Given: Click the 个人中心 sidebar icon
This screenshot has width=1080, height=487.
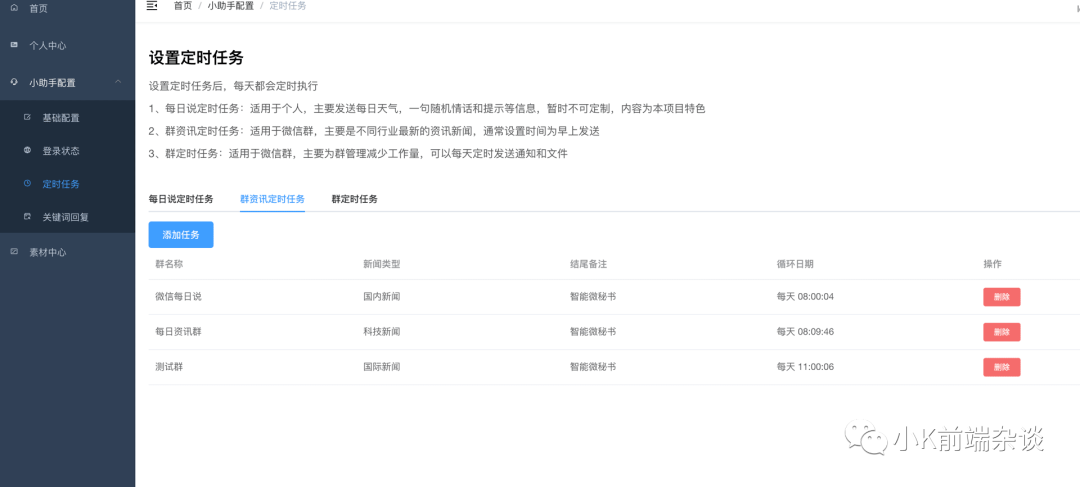Looking at the screenshot, I should click(x=14, y=45).
